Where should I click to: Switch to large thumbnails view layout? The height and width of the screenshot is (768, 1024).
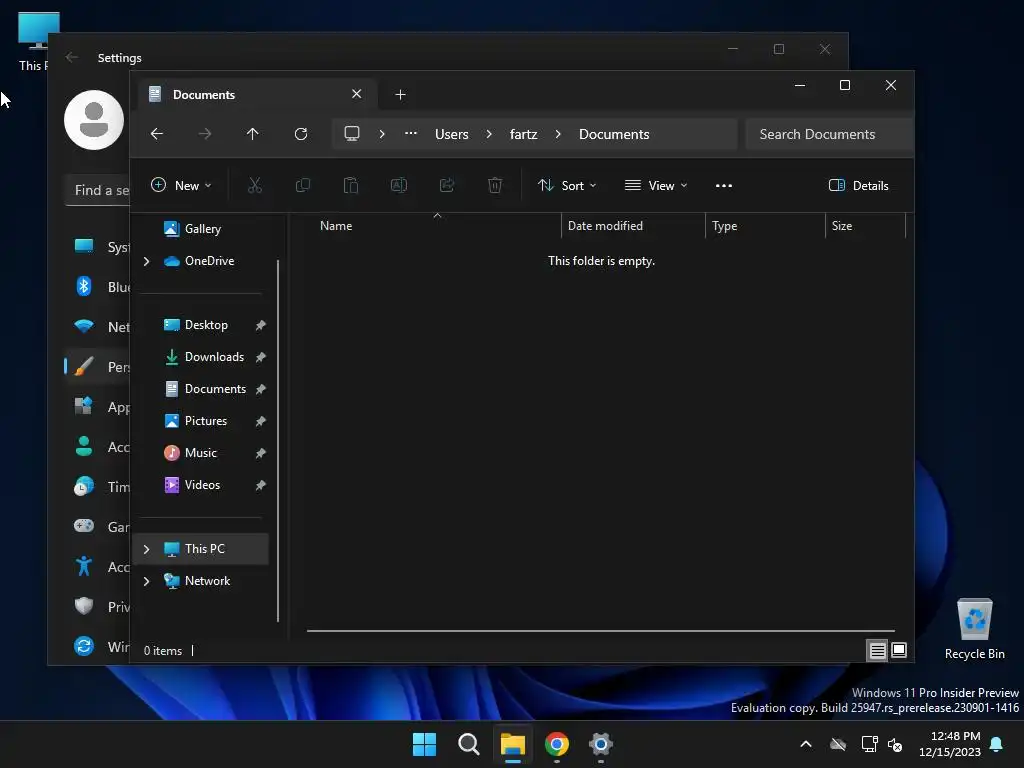coord(899,650)
